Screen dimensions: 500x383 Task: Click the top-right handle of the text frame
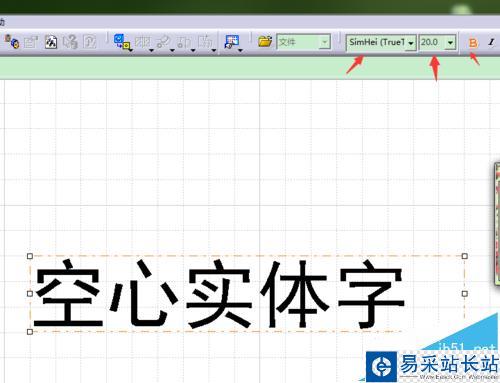click(465, 256)
